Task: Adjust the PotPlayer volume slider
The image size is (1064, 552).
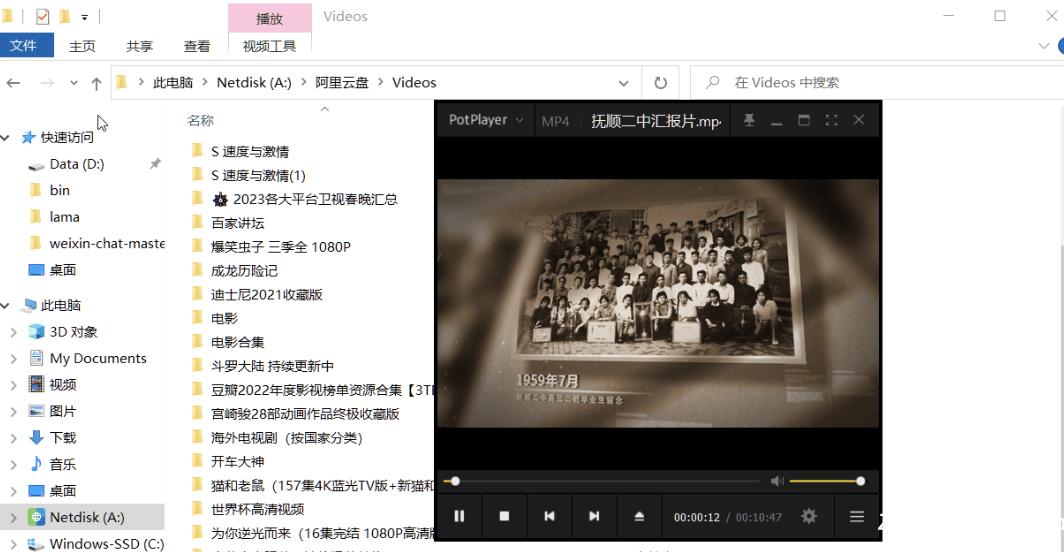Action: (x=827, y=481)
